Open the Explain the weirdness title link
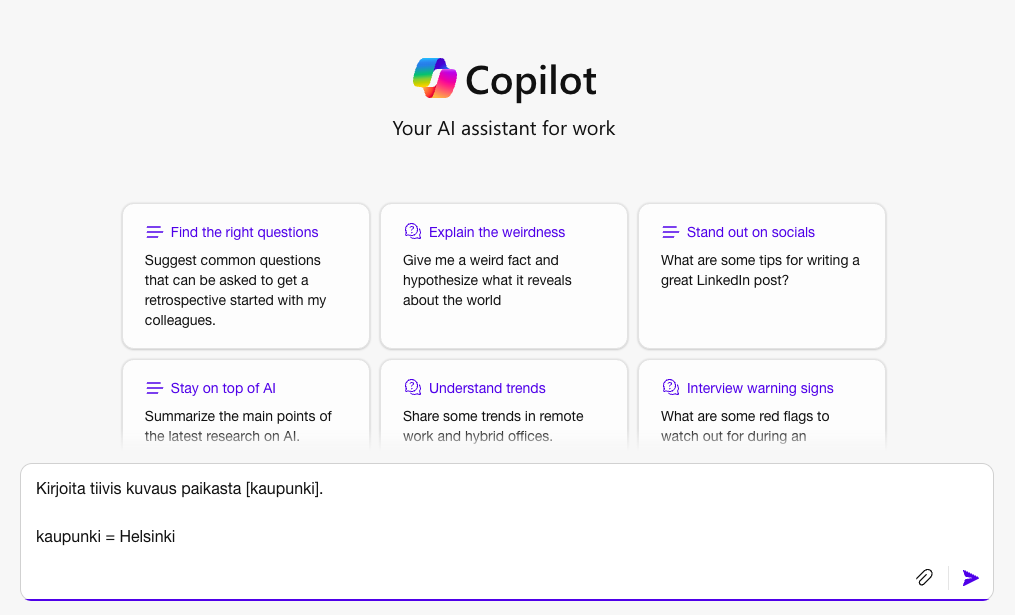Image resolution: width=1015 pixels, height=615 pixels. 497,232
